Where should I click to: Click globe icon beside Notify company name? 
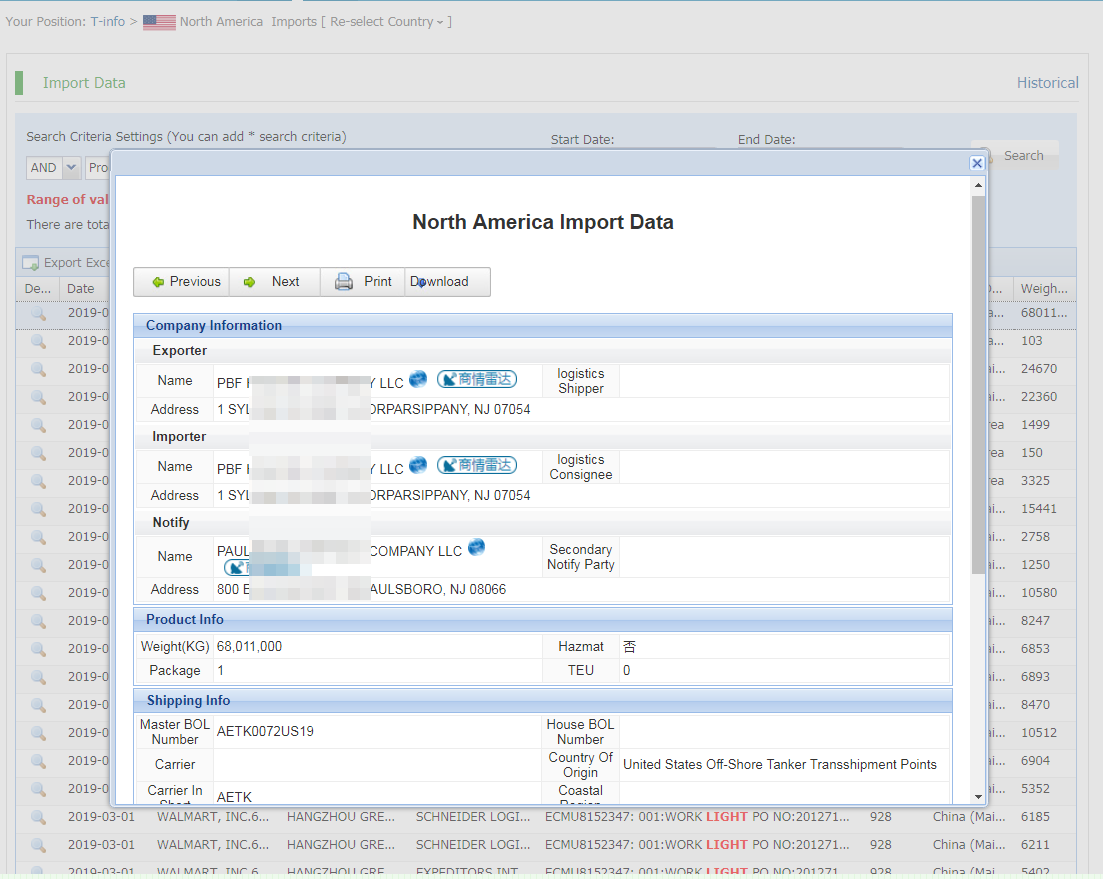pyautogui.click(x=476, y=547)
